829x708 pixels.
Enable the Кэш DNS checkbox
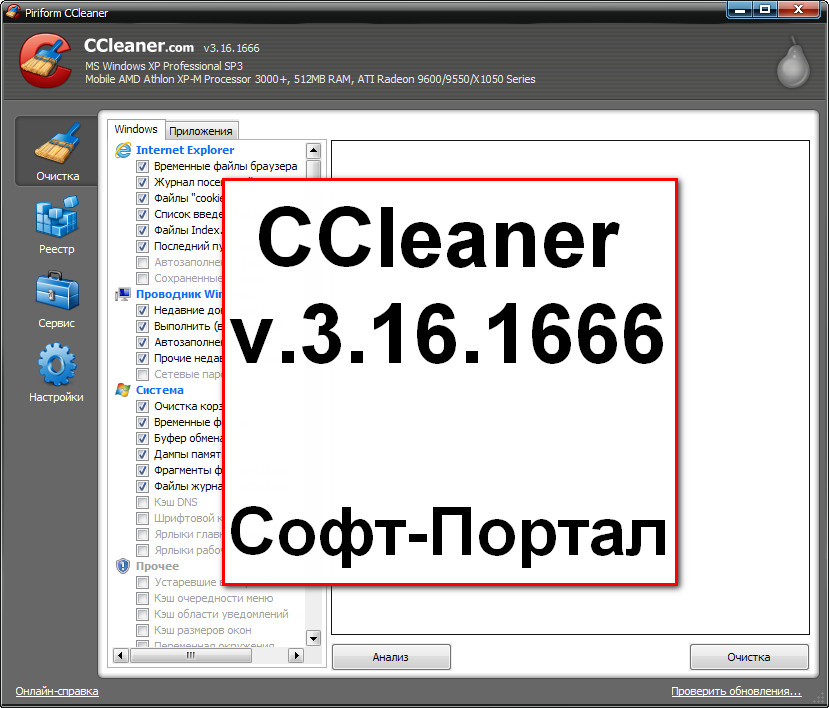click(142, 502)
